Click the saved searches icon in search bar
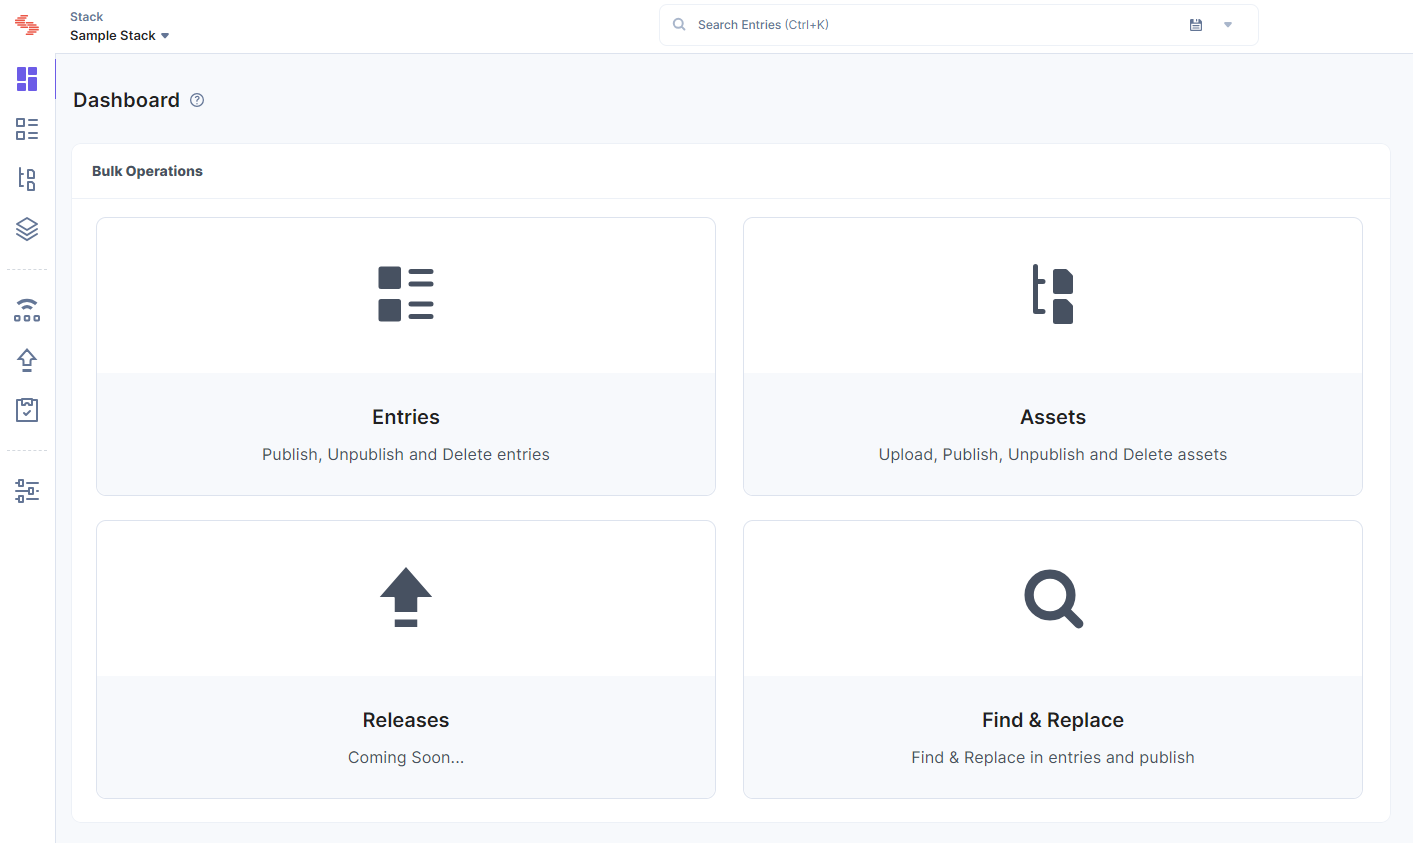1413x843 pixels. coord(1196,25)
